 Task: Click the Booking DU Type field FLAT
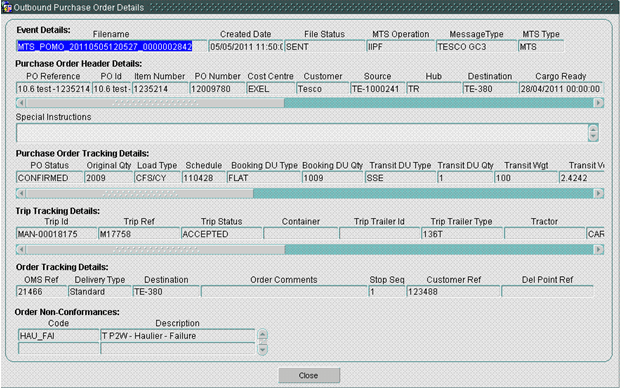(264, 178)
